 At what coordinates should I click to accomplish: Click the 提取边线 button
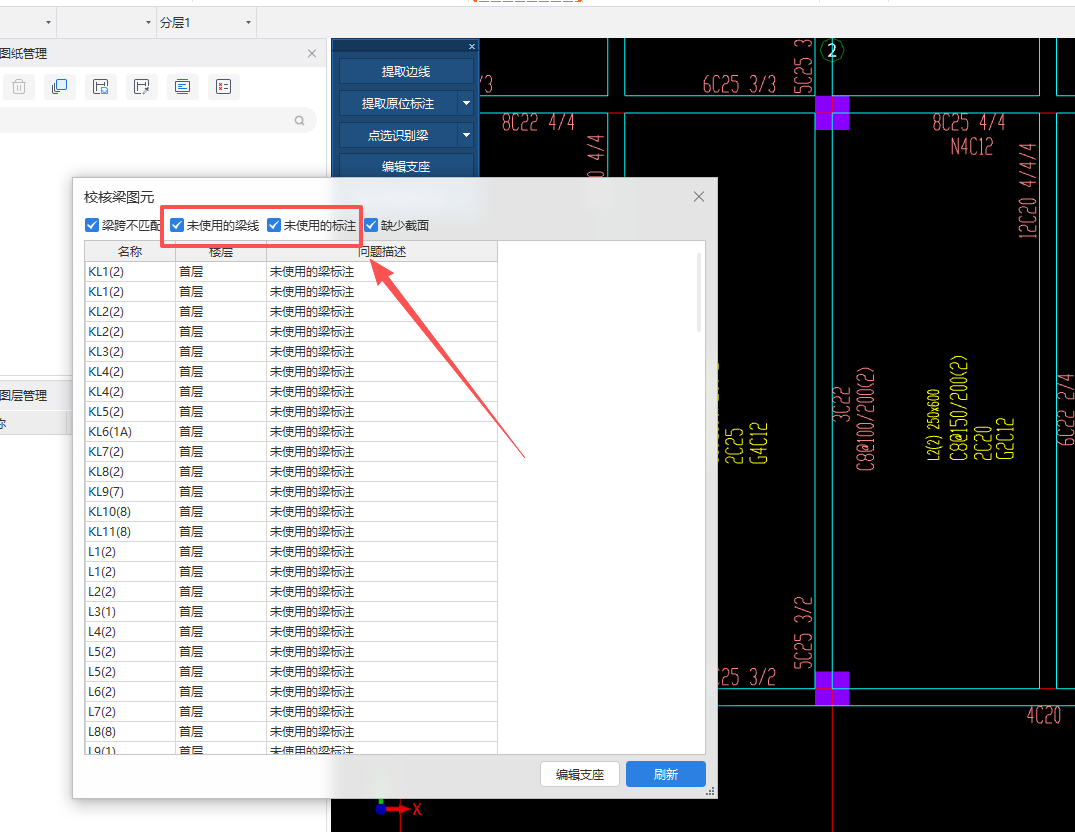(x=405, y=71)
